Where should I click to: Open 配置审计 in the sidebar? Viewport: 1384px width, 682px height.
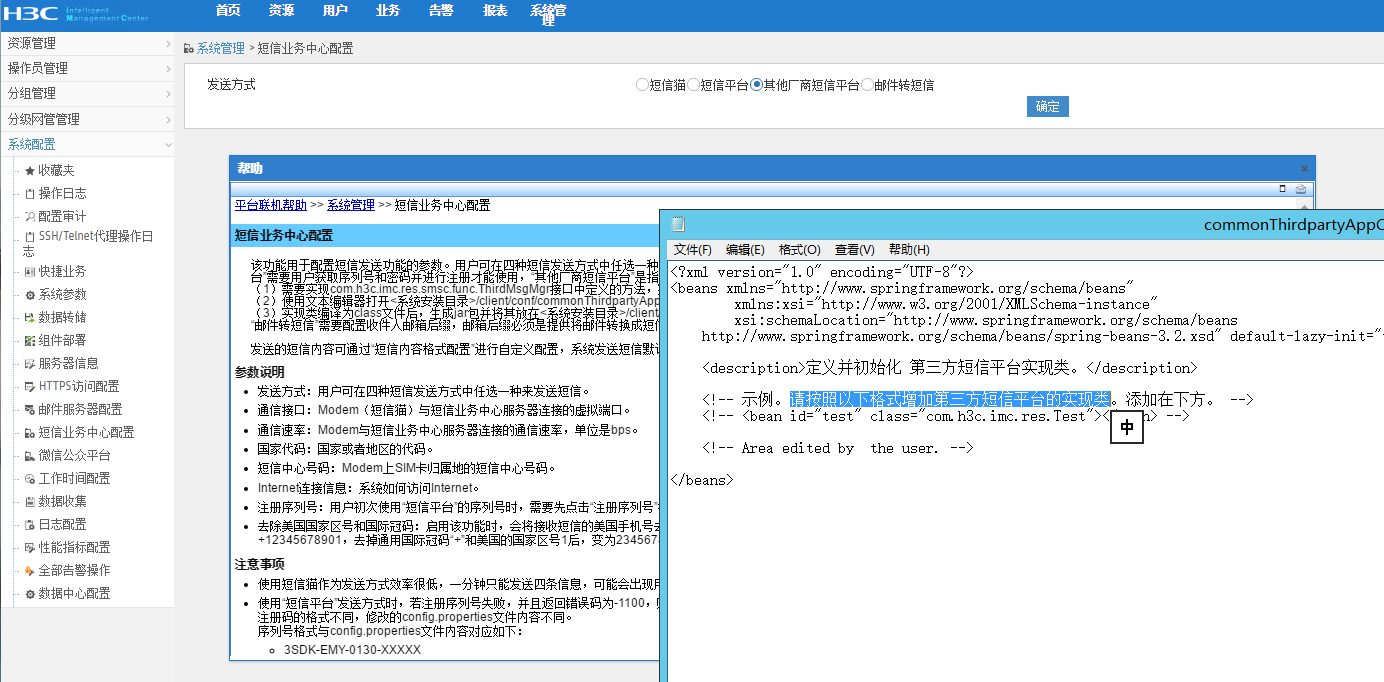pos(63,217)
